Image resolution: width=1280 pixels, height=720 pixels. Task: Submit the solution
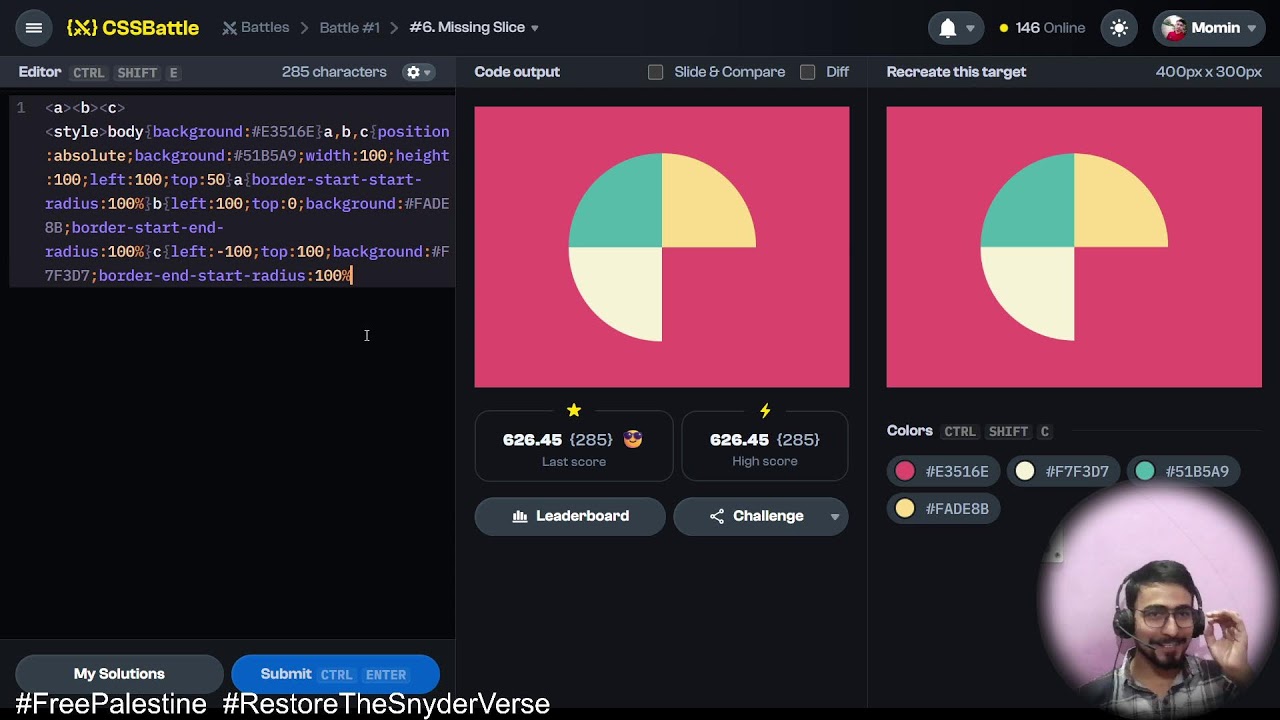(x=335, y=674)
